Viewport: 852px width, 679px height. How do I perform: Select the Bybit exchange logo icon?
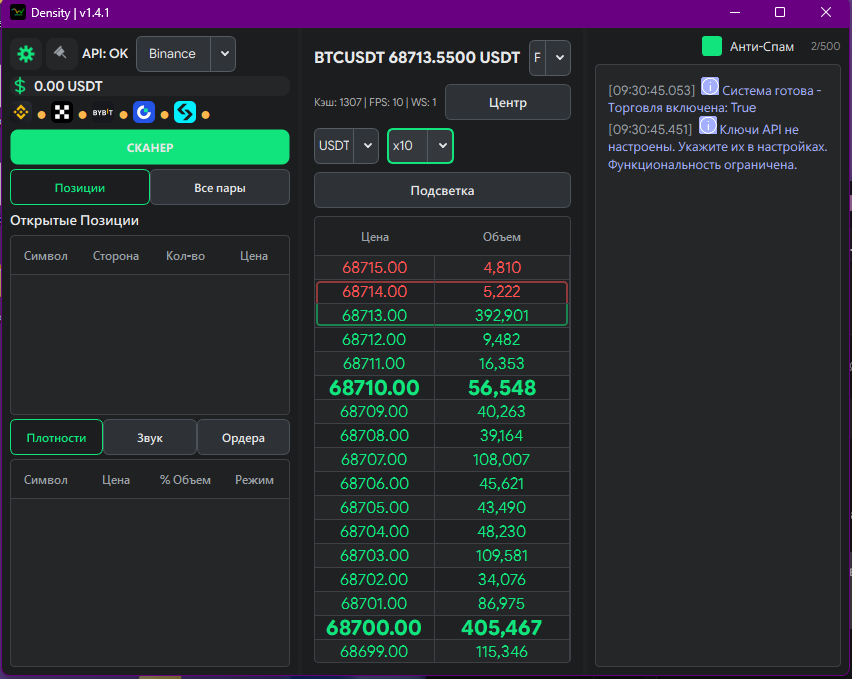pos(102,112)
